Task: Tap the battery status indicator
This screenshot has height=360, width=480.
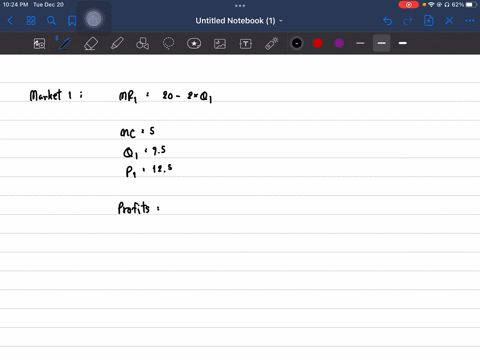Action: tap(472, 5)
